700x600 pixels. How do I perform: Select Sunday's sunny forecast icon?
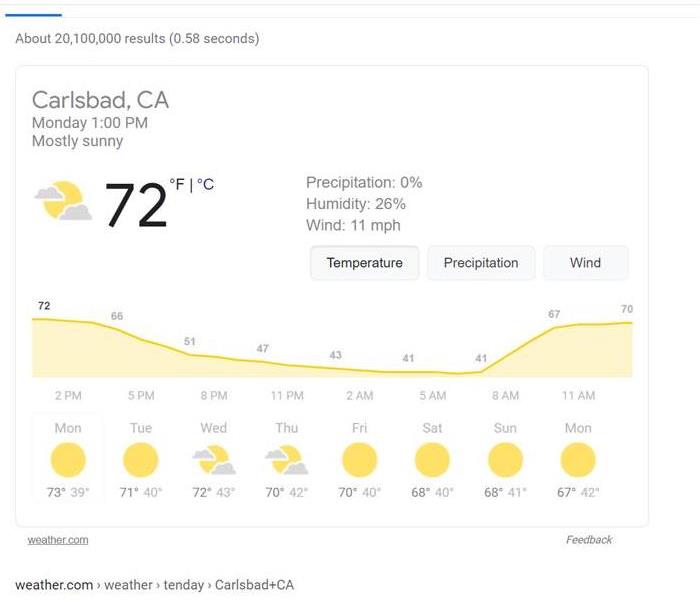click(x=505, y=460)
